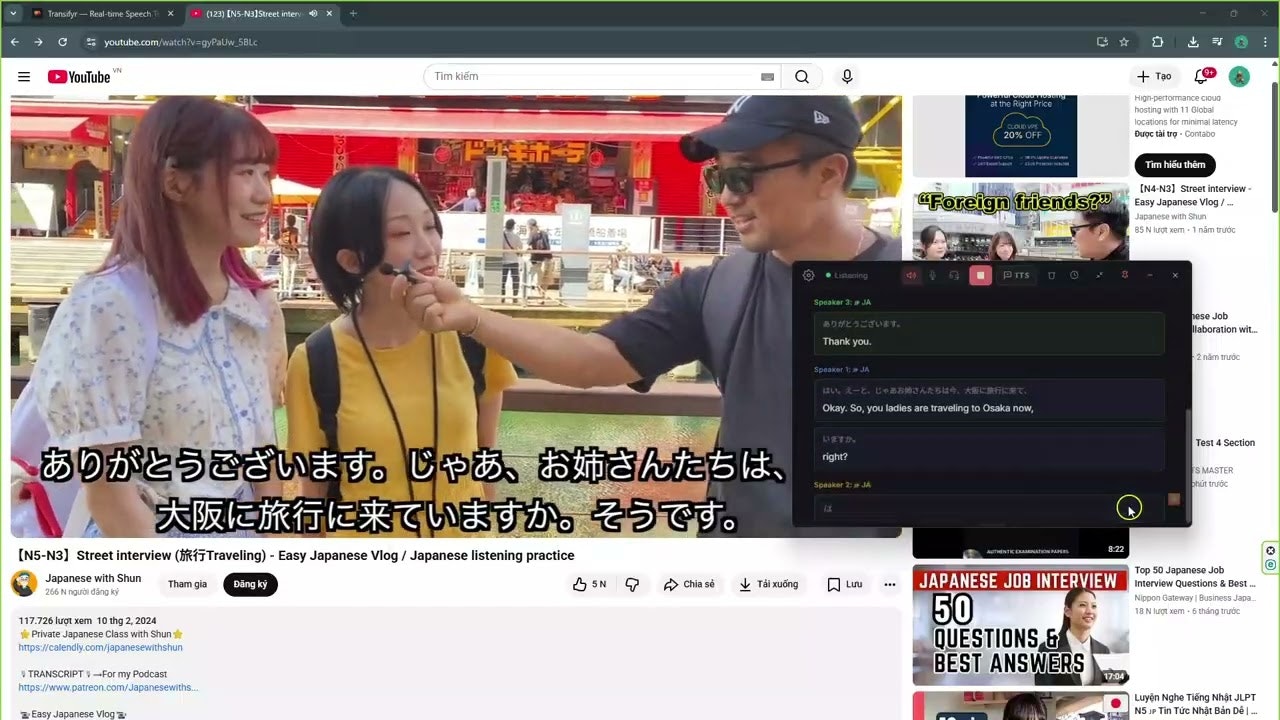Toggle headphones mode in Transifyr overlay
Image resolution: width=1280 pixels, height=720 pixels.
coord(955,275)
